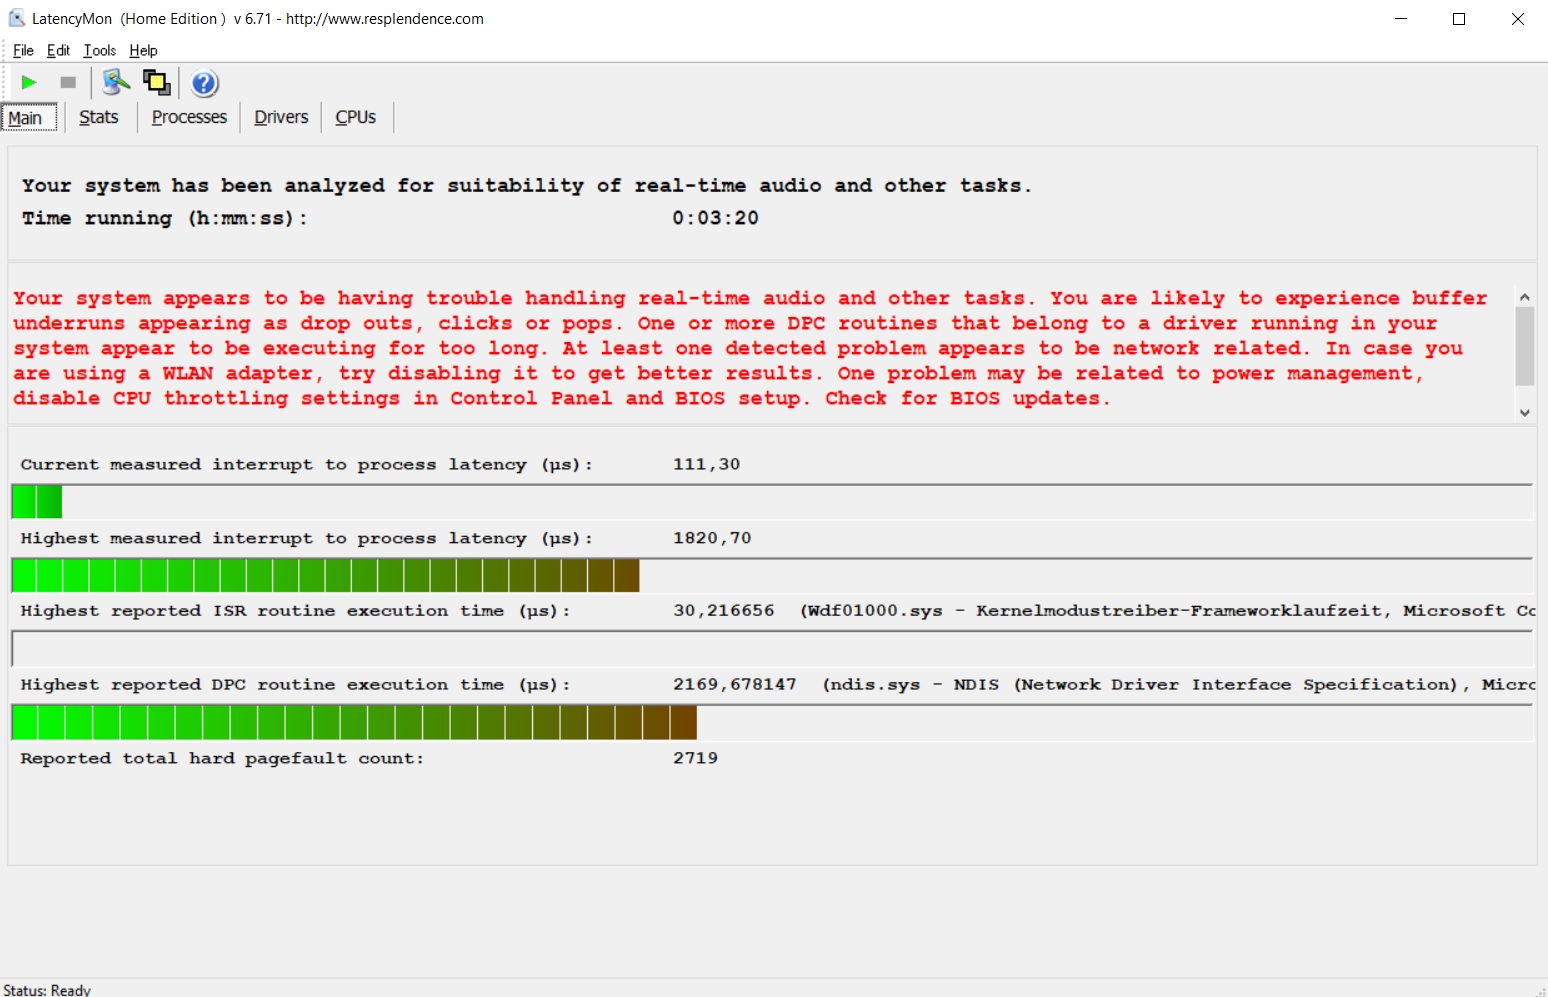Click the 'Status: Ready' status bar text

click(x=47, y=989)
